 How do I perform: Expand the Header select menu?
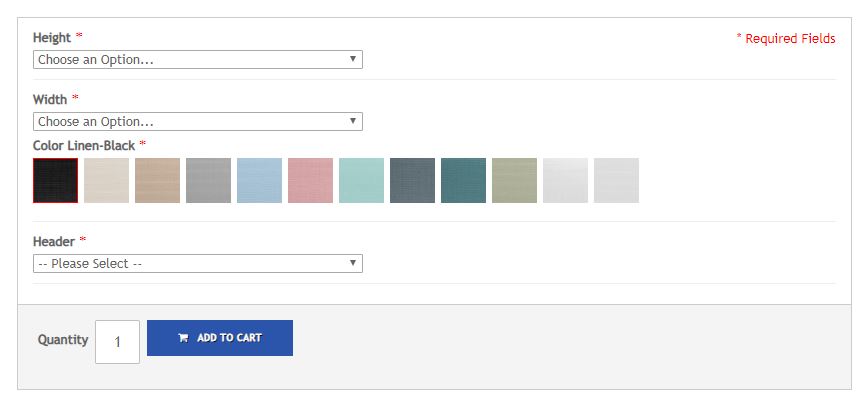[198, 263]
